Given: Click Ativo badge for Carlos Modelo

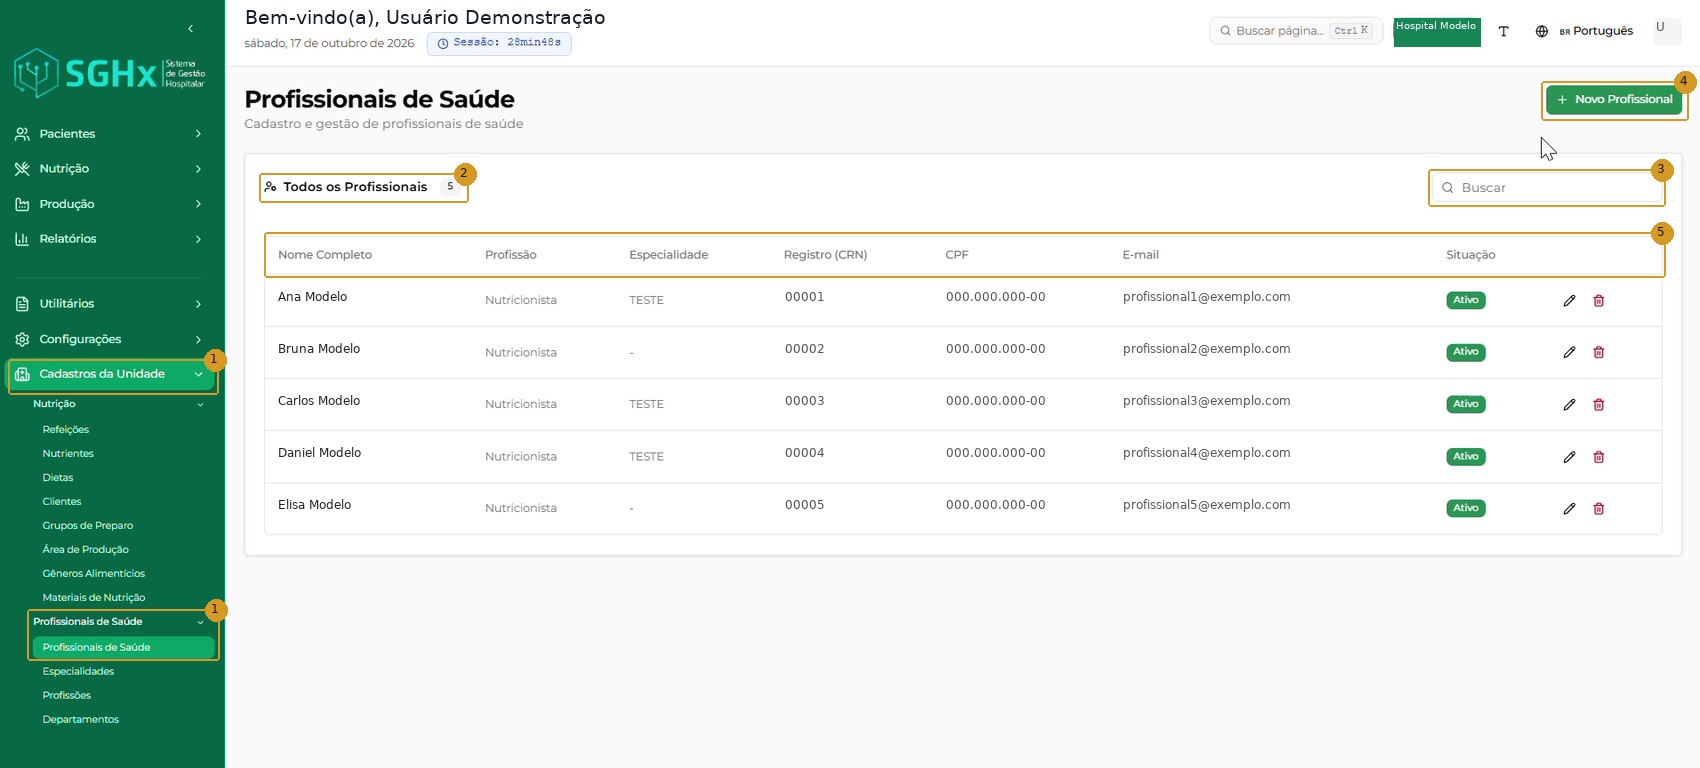Looking at the screenshot, I should tap(1466, 405).
